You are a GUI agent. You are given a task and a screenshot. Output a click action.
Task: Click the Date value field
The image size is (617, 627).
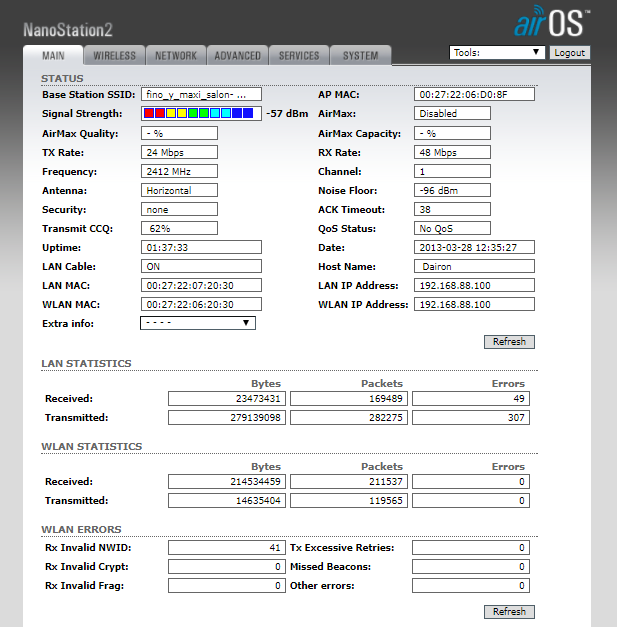tap(474, 247)
